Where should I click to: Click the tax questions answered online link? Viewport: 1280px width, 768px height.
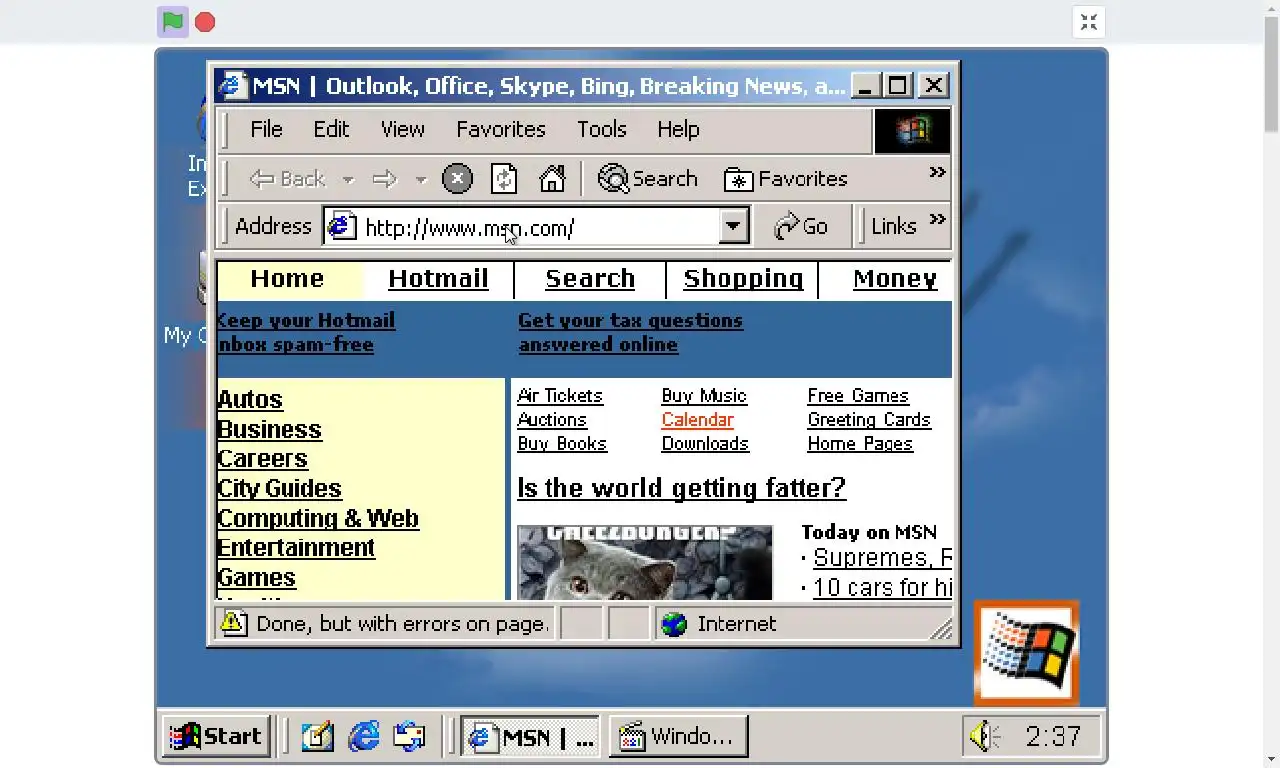630,333
